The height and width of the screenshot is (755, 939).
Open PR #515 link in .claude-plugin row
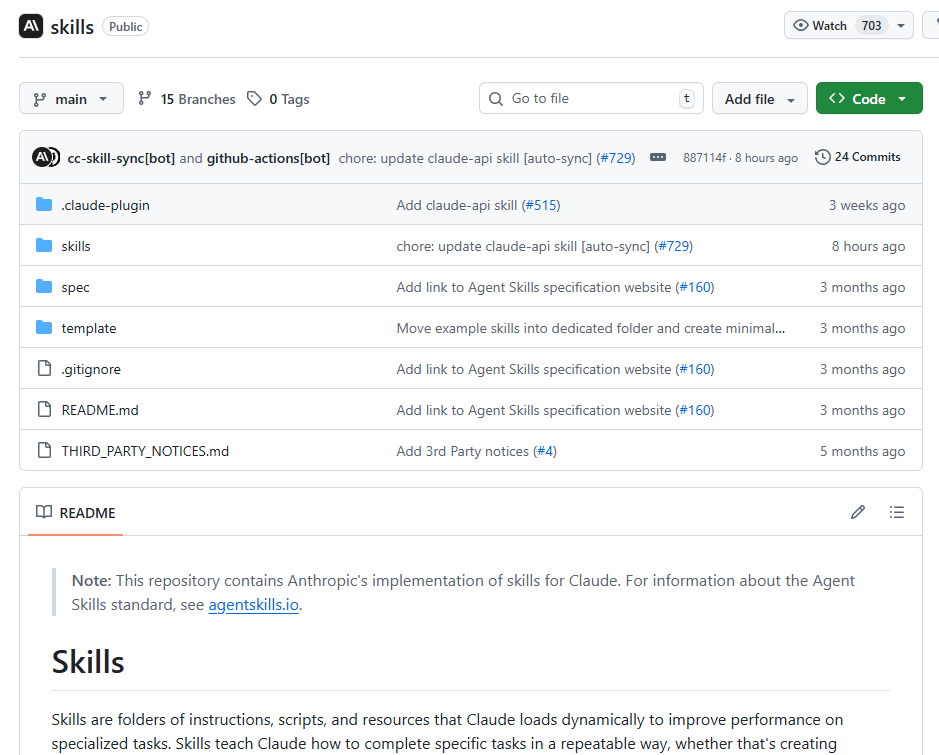(541, 205)
